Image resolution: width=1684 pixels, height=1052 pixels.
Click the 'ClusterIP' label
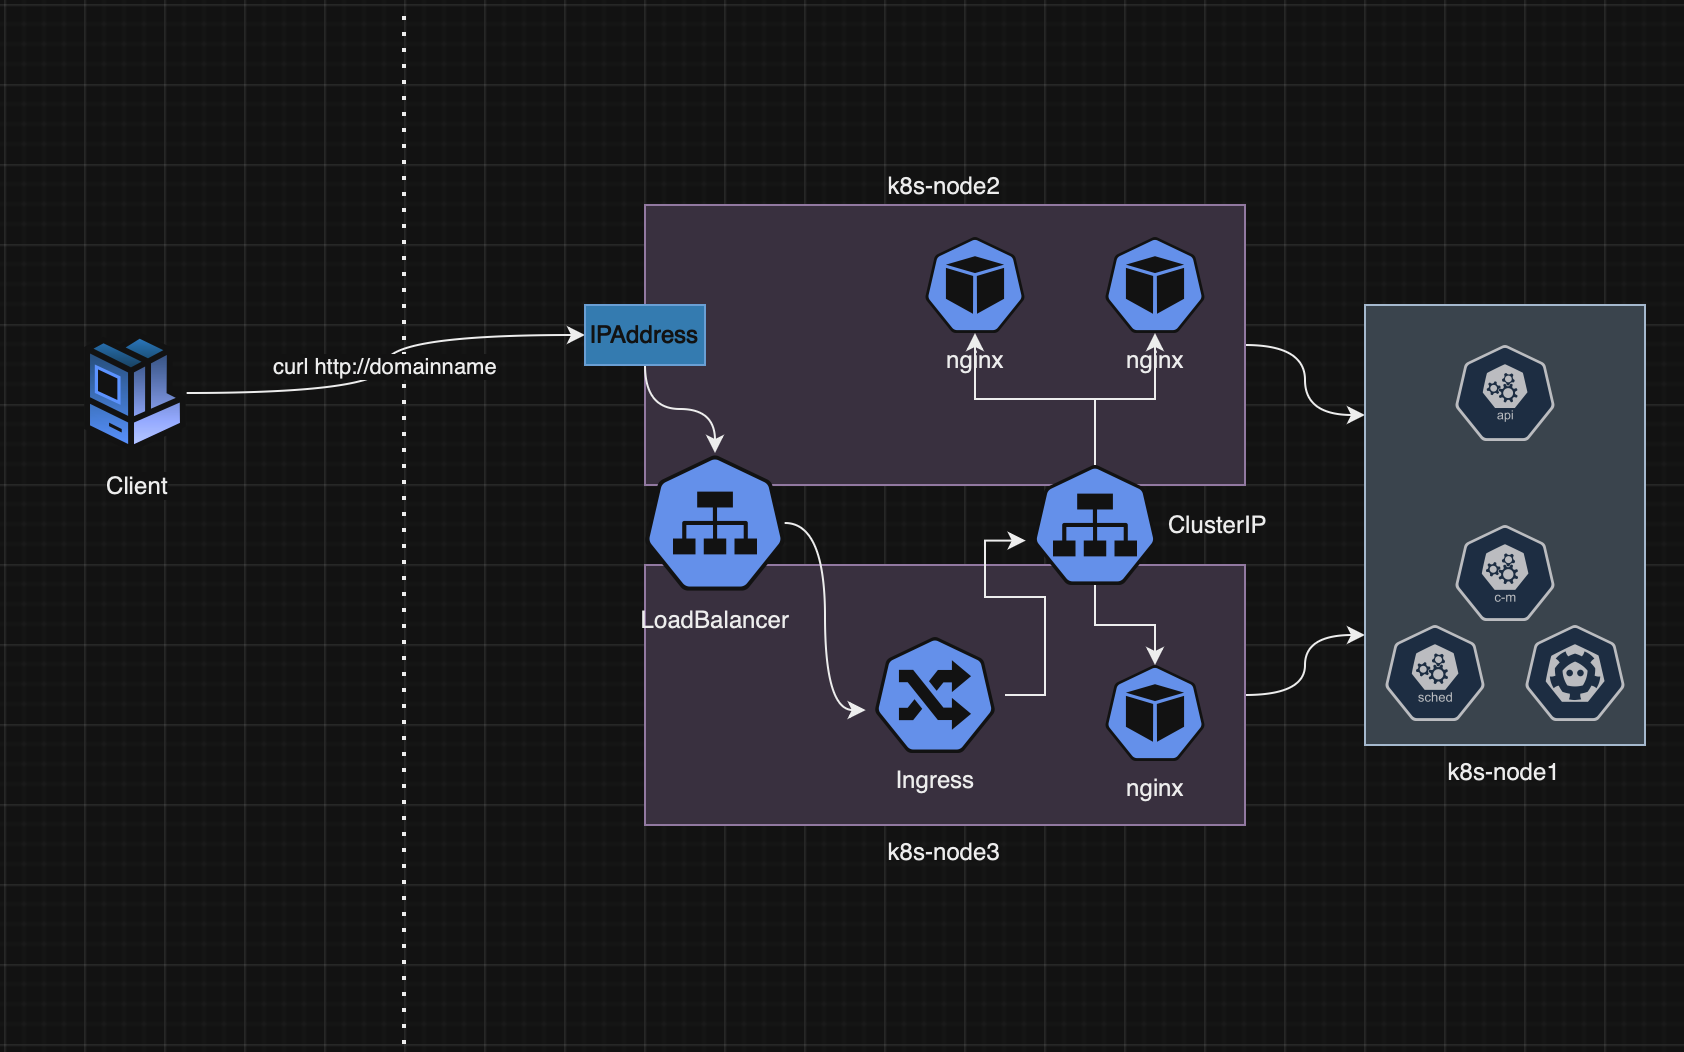pyautogui.click(x=1217, y=525)
